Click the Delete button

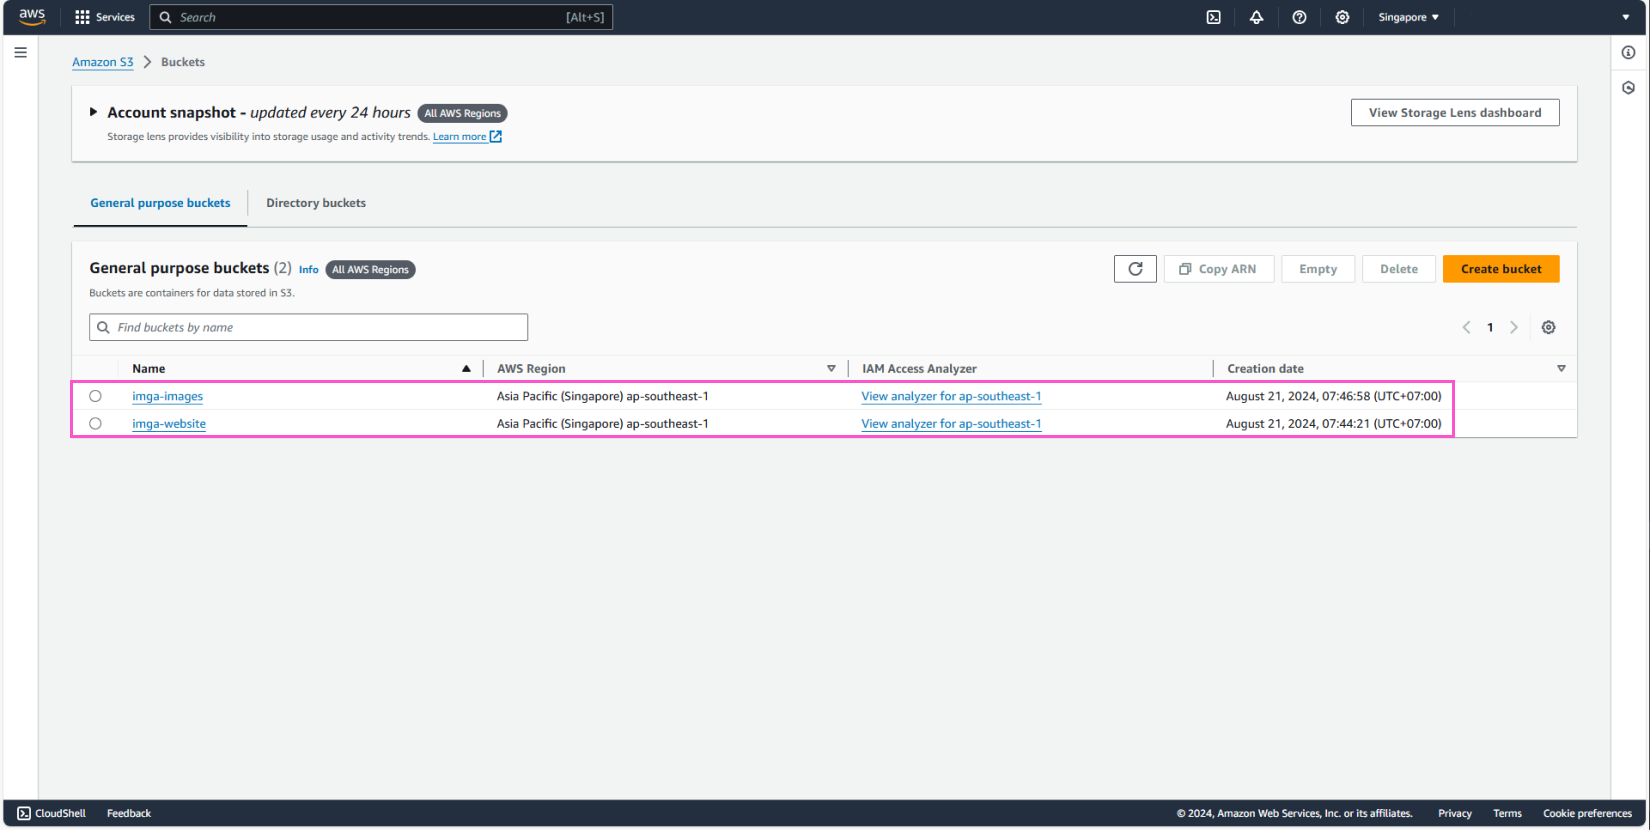1399,269
